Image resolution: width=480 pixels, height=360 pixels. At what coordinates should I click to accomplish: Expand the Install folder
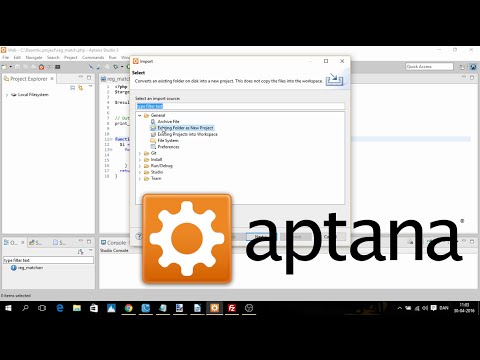[140, 160]
